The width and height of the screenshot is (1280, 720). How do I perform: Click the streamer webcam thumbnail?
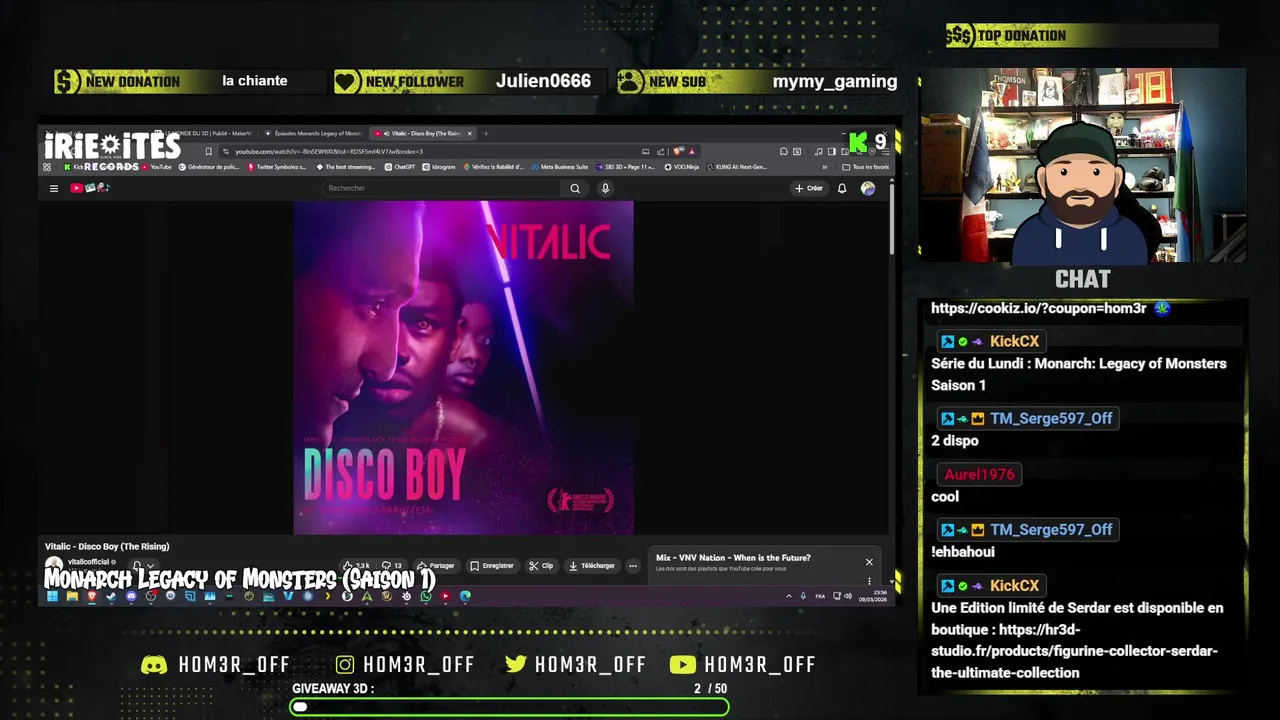pyautogui.click(x=1082, y=165)
